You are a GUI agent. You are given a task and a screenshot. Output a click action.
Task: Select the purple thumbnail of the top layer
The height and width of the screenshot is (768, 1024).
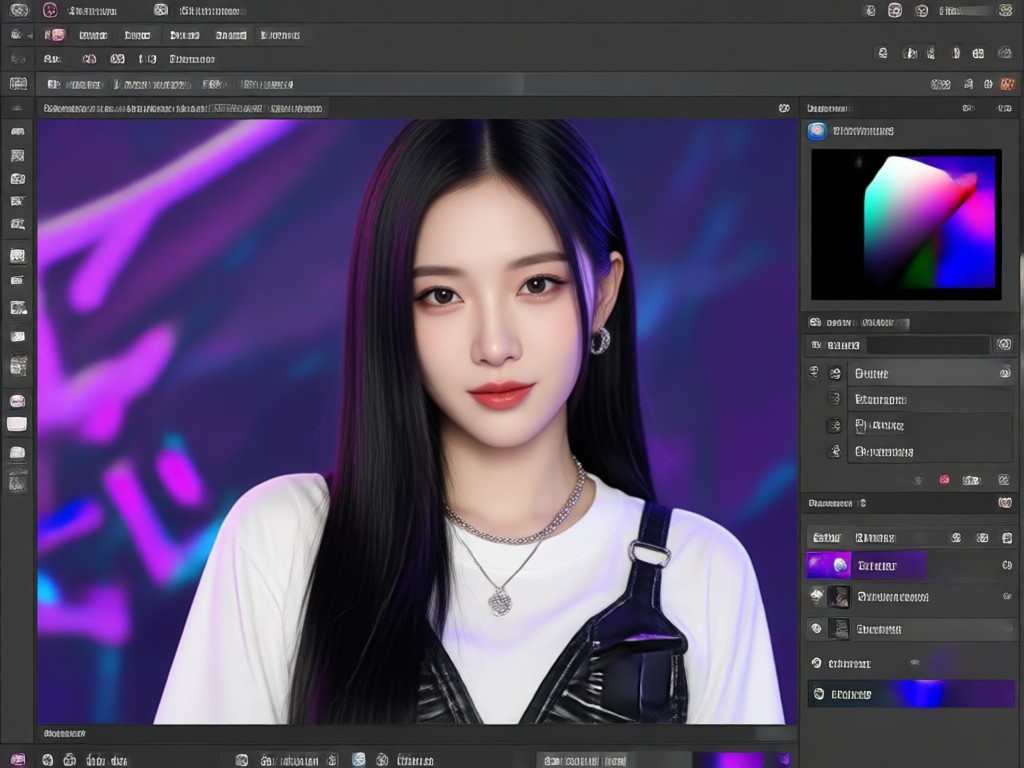point(828,565)
